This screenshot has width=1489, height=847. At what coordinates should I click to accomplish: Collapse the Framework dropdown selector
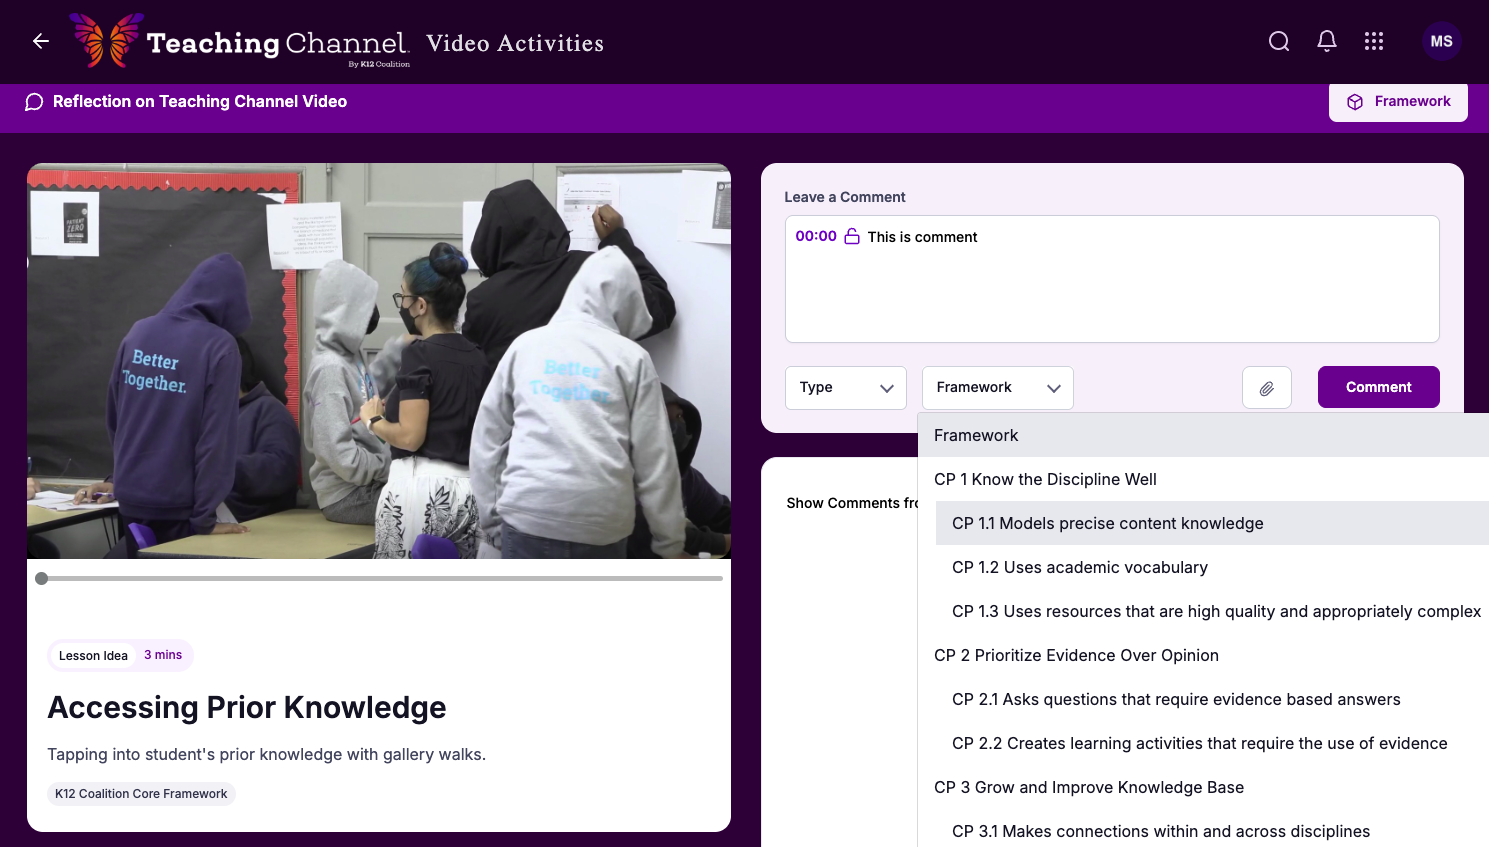click(x=997, y=388)
